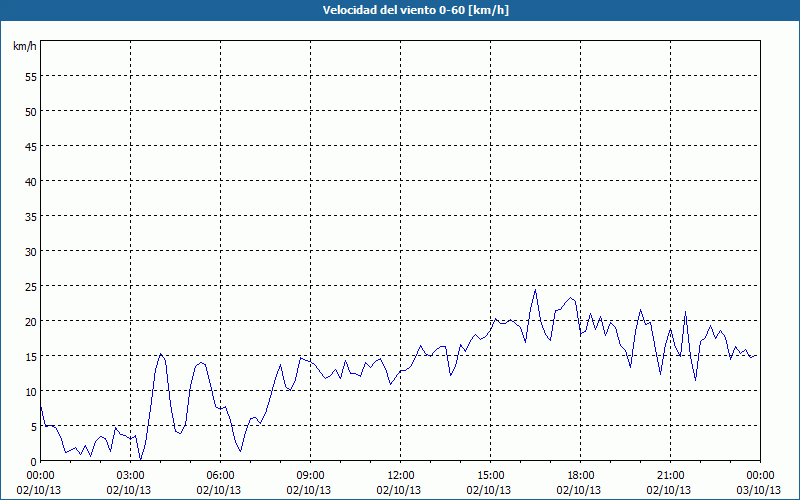
Task: Click the '03/10/13' date label
Action: click(759, 490)
